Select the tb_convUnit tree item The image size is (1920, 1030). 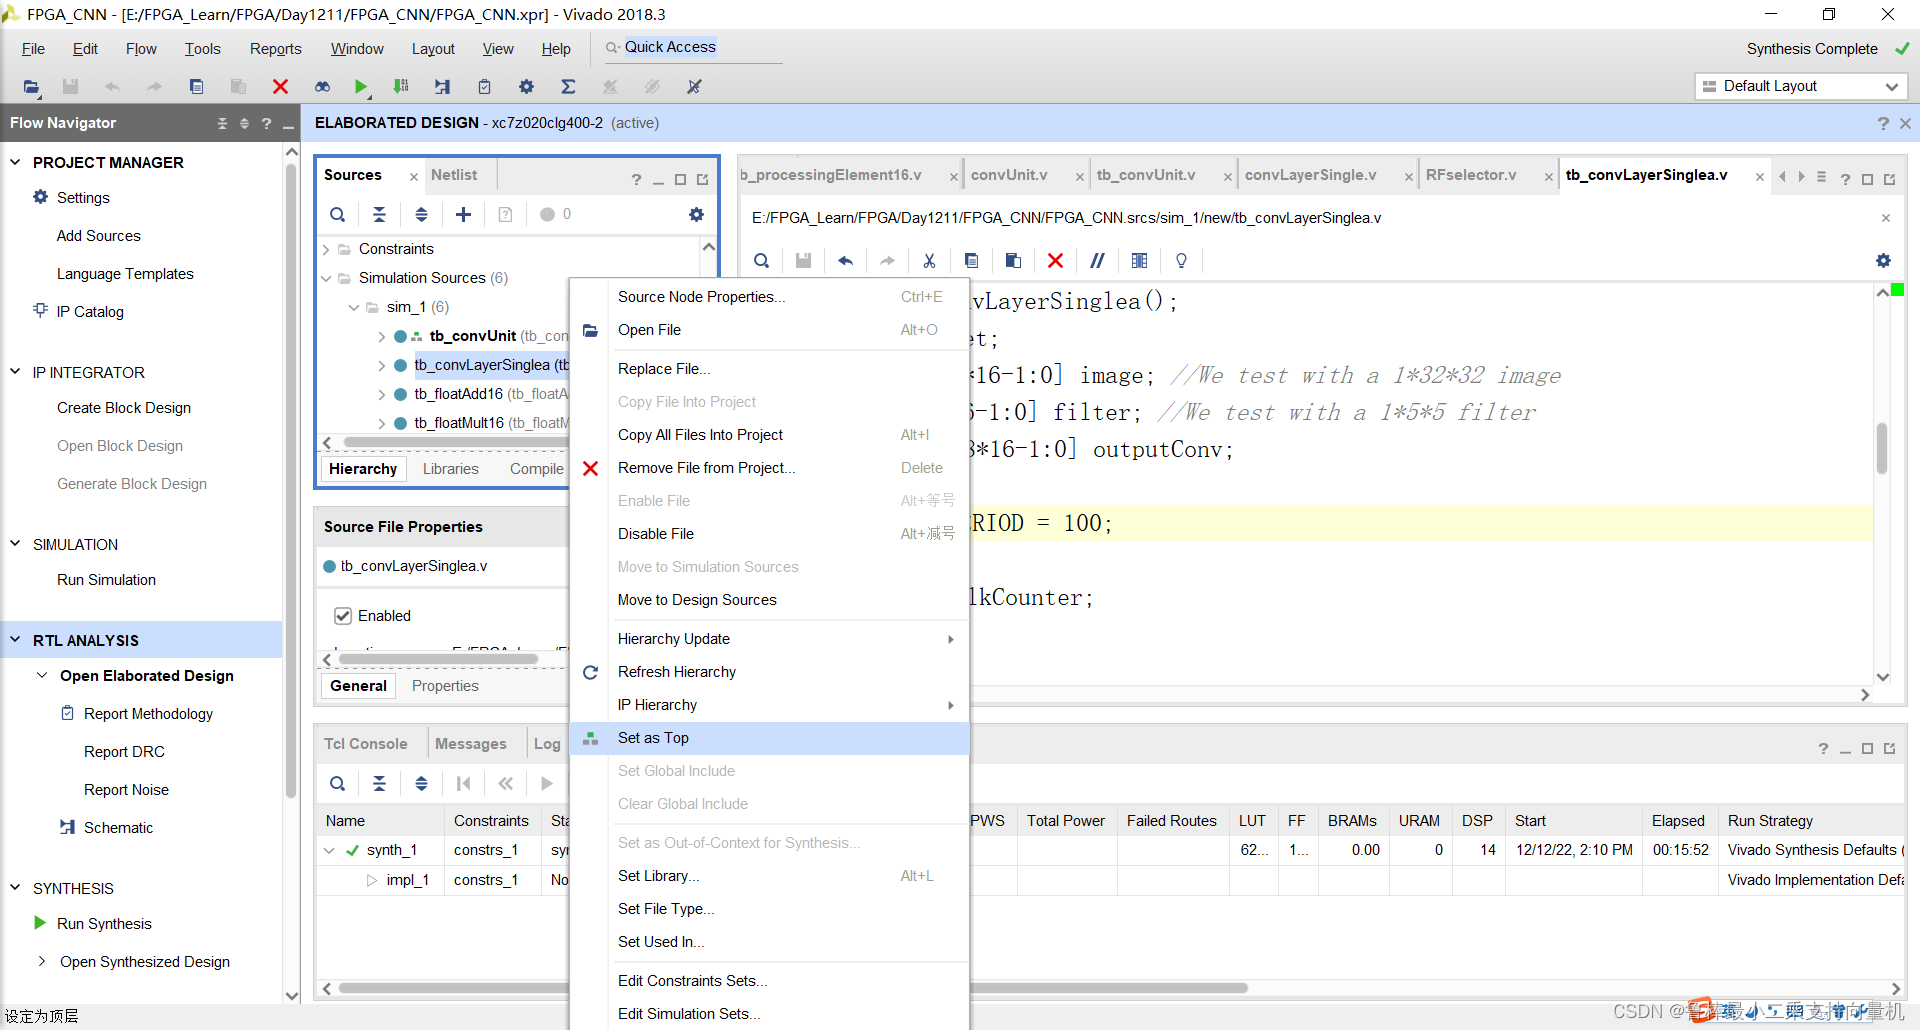[x=472, y=336]
